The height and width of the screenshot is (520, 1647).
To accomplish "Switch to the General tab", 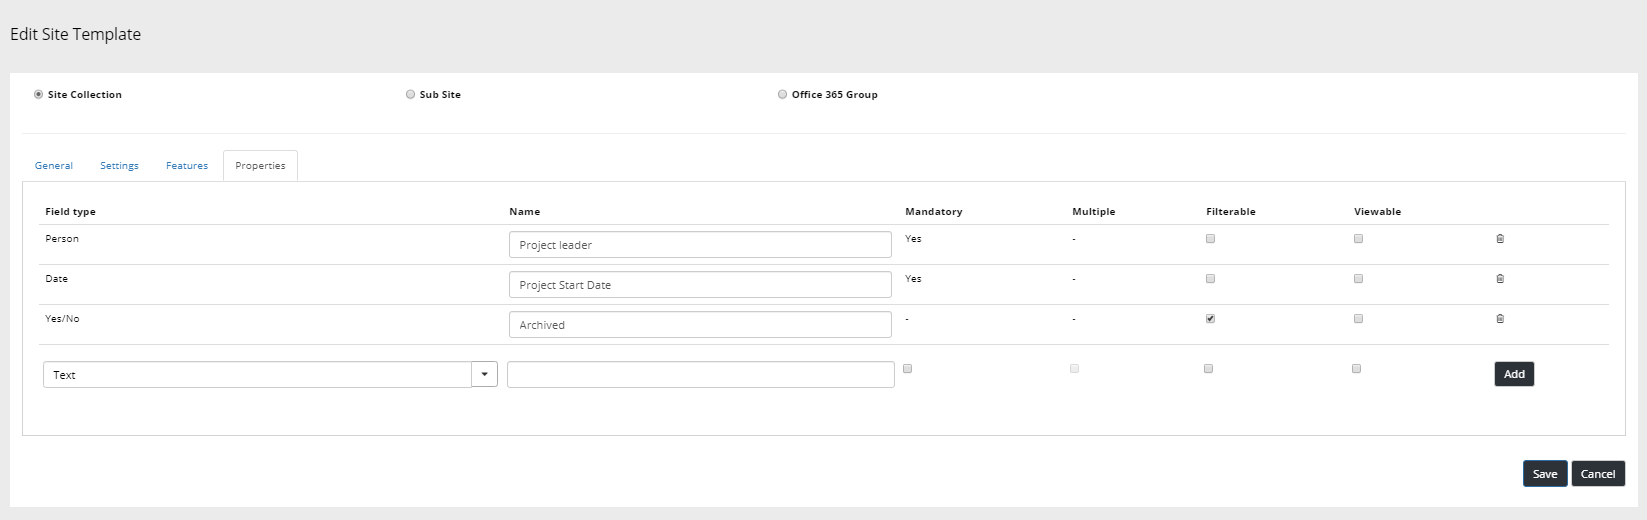I will tap(54, 166).
